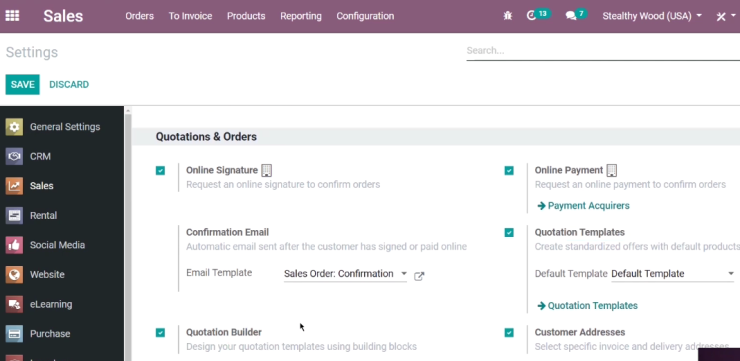Screen dimensions: 740x361
Task: Toggle the Quotation Builder checkbox
Action: point(160,333)
